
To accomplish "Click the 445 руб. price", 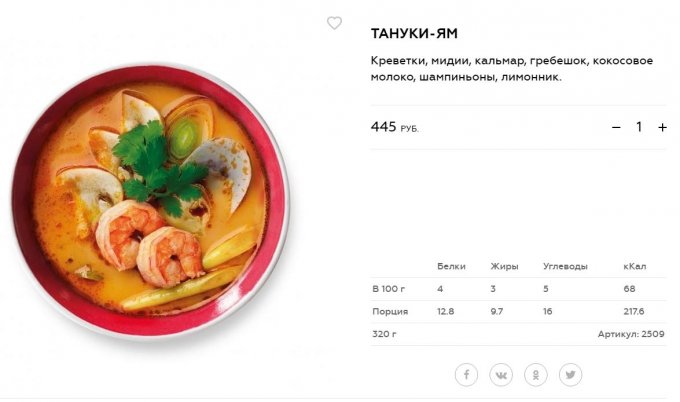I will (x=395, y=127).
